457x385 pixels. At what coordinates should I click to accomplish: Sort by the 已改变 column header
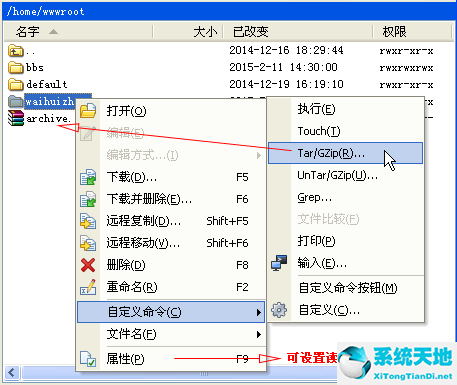tap(298, 32)
